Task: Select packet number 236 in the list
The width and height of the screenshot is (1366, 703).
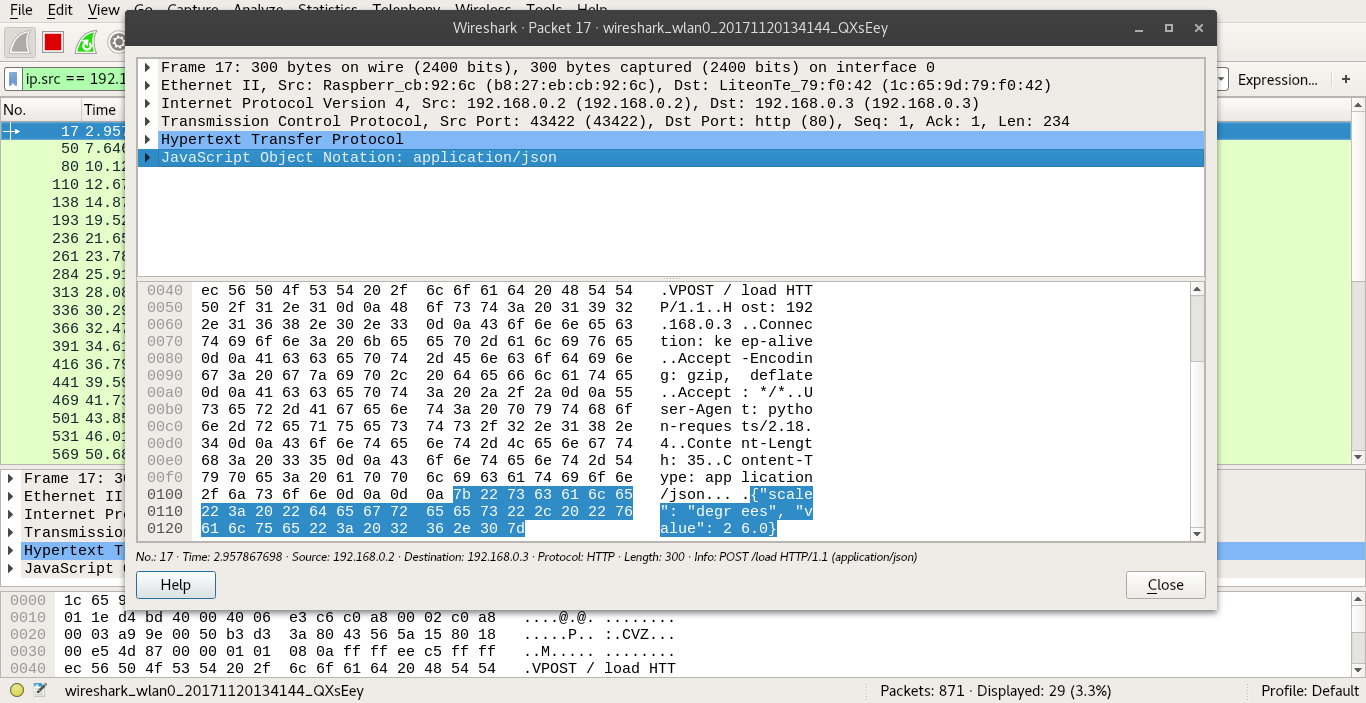Action: 64,239
